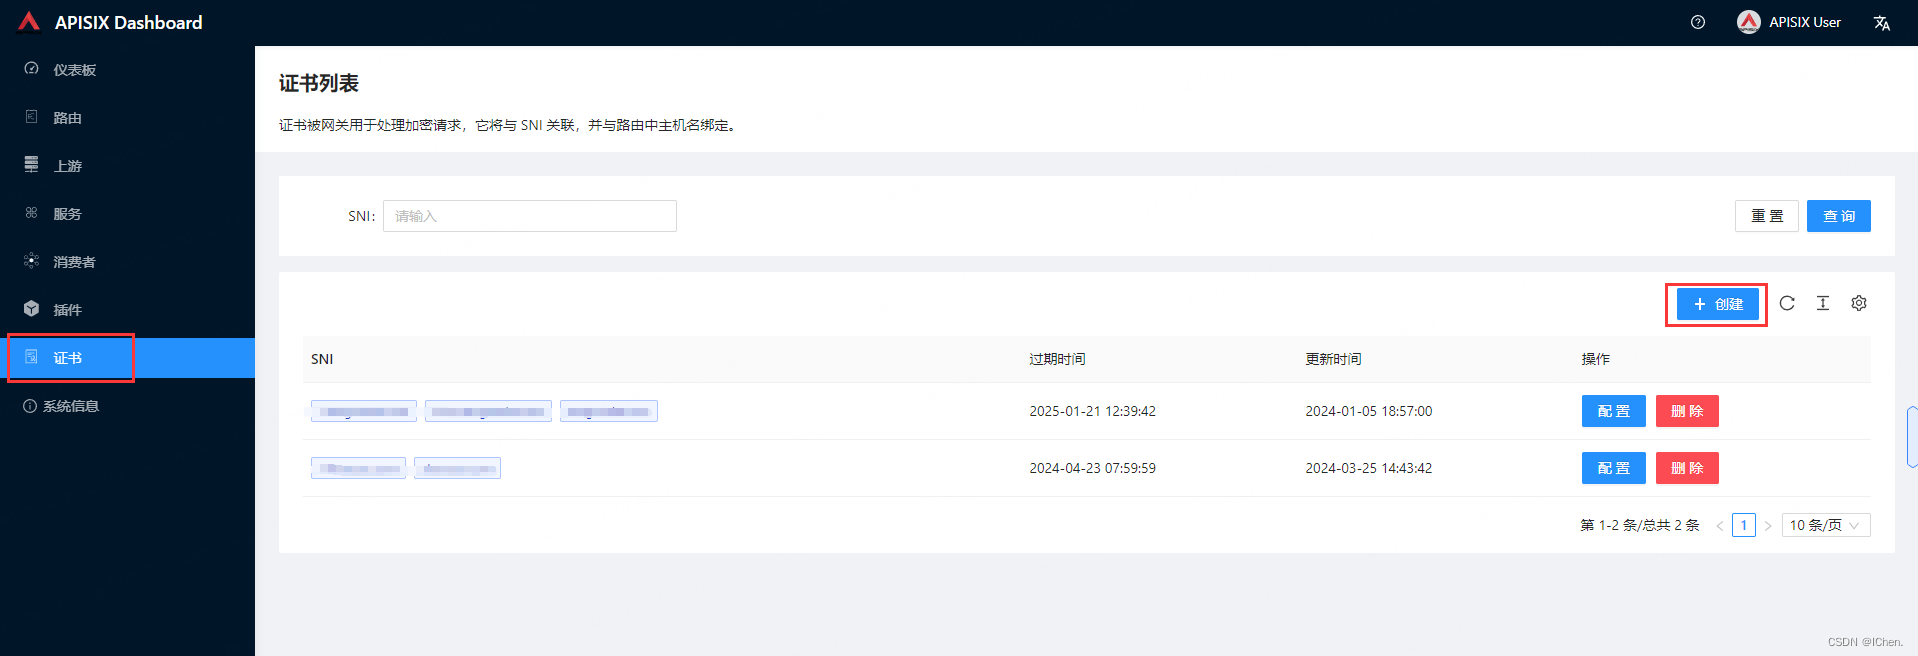This screenshot has height=656, width=1918.
Task: Go to next page arrow
Action: point(1768,526)
